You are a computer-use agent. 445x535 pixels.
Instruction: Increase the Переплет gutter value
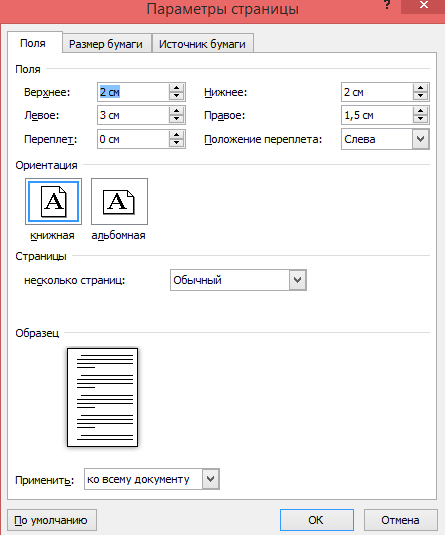pos(176,135)
